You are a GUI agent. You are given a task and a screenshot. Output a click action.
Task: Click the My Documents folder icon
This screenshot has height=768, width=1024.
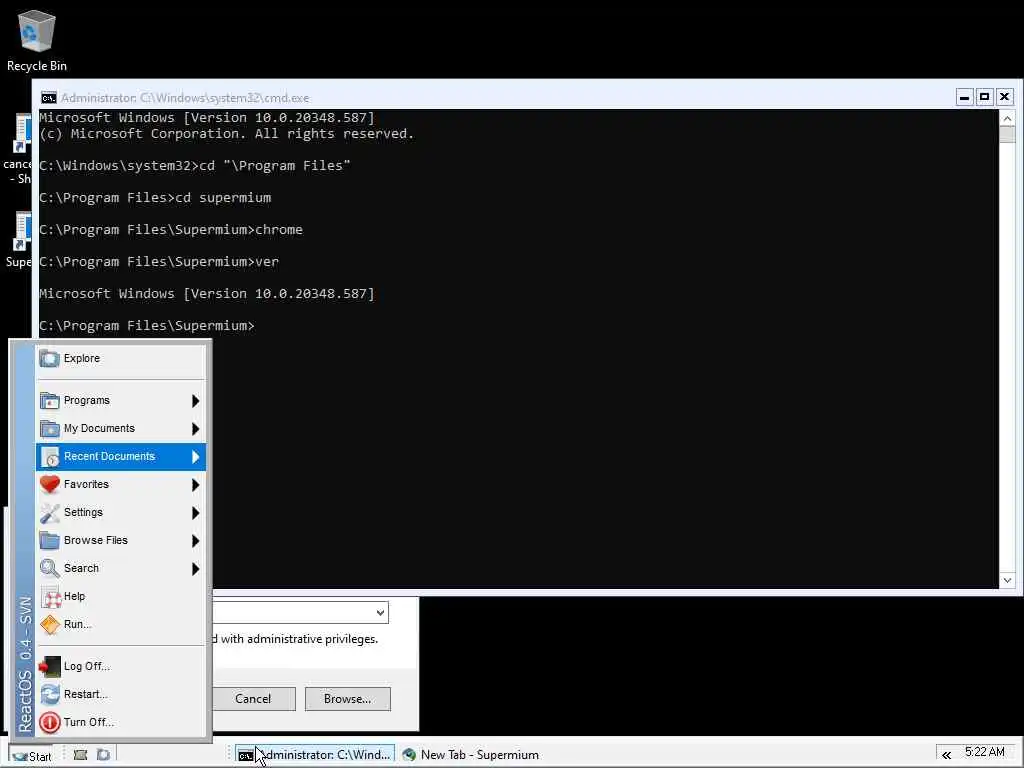pos(50,428)
